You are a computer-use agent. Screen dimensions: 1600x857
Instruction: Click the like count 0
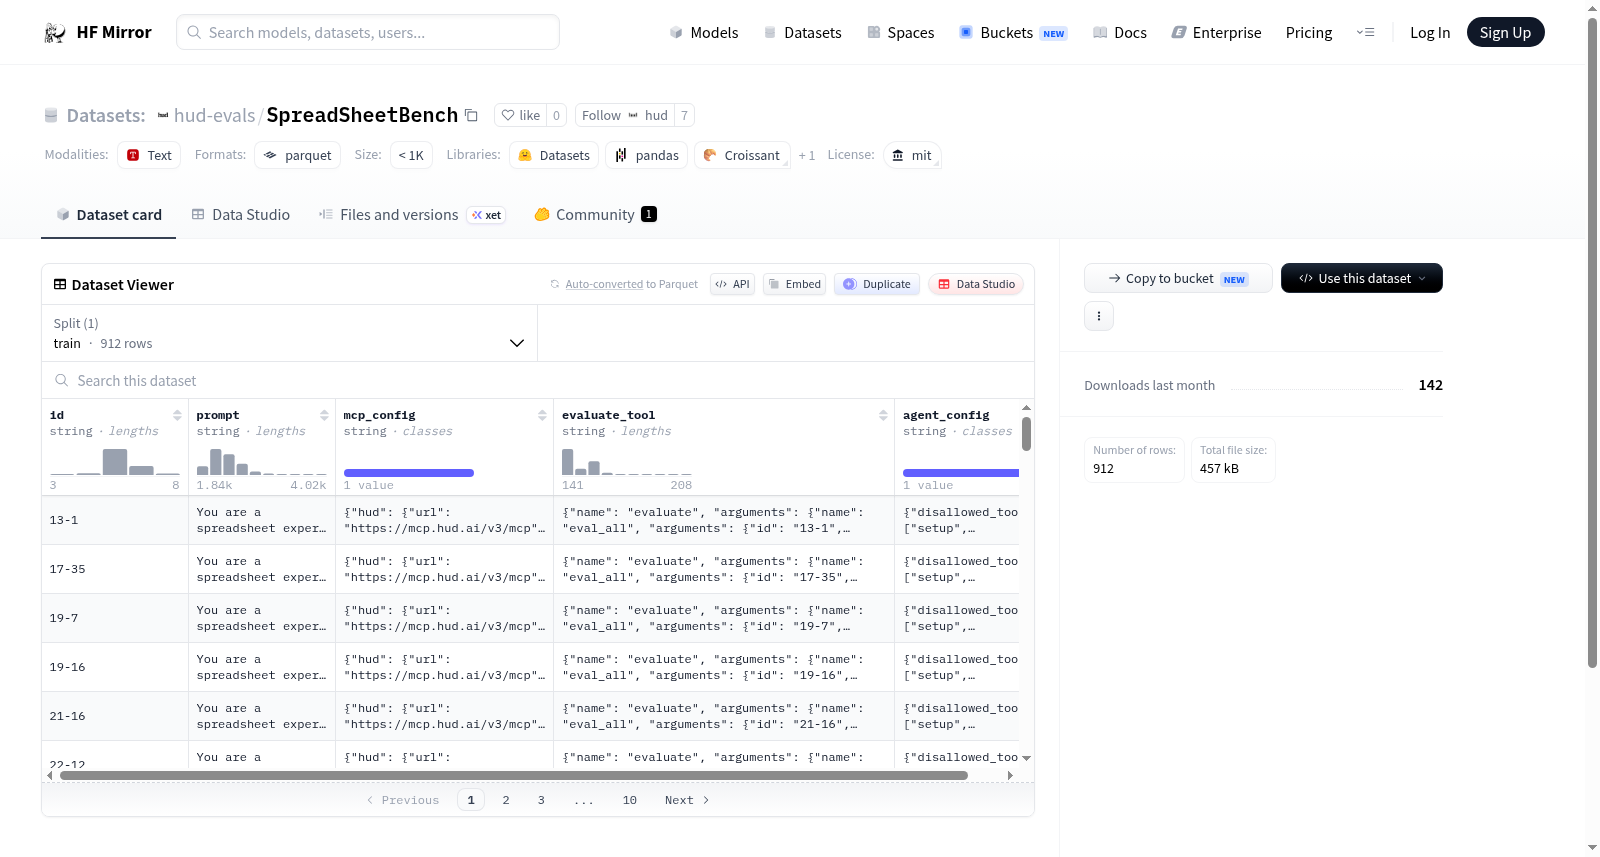pos(557,115)
